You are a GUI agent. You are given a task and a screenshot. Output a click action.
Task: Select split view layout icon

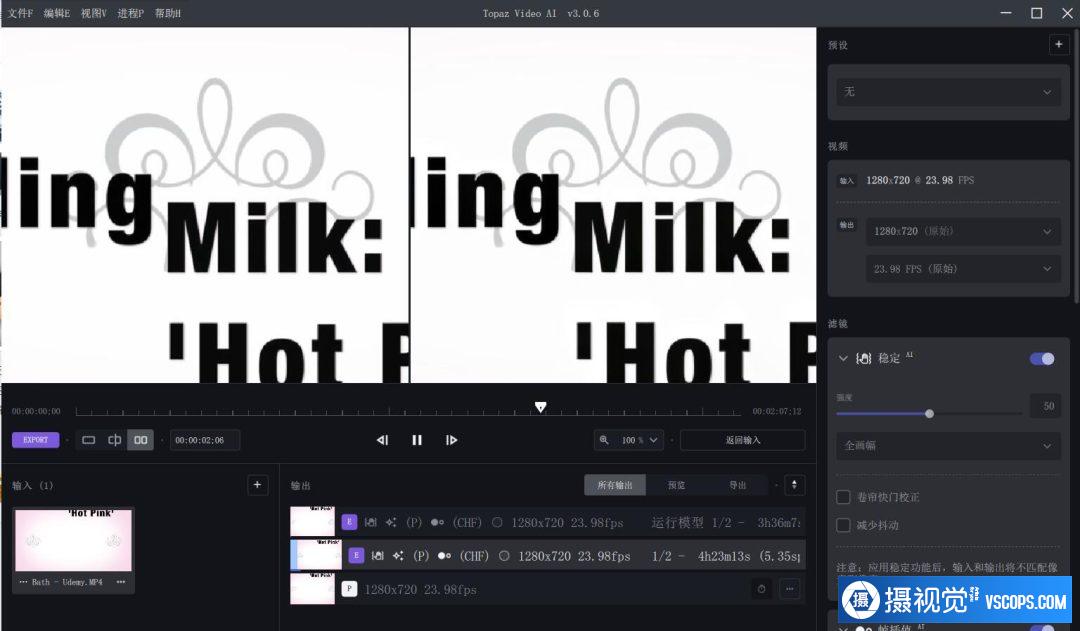[114, 440]
